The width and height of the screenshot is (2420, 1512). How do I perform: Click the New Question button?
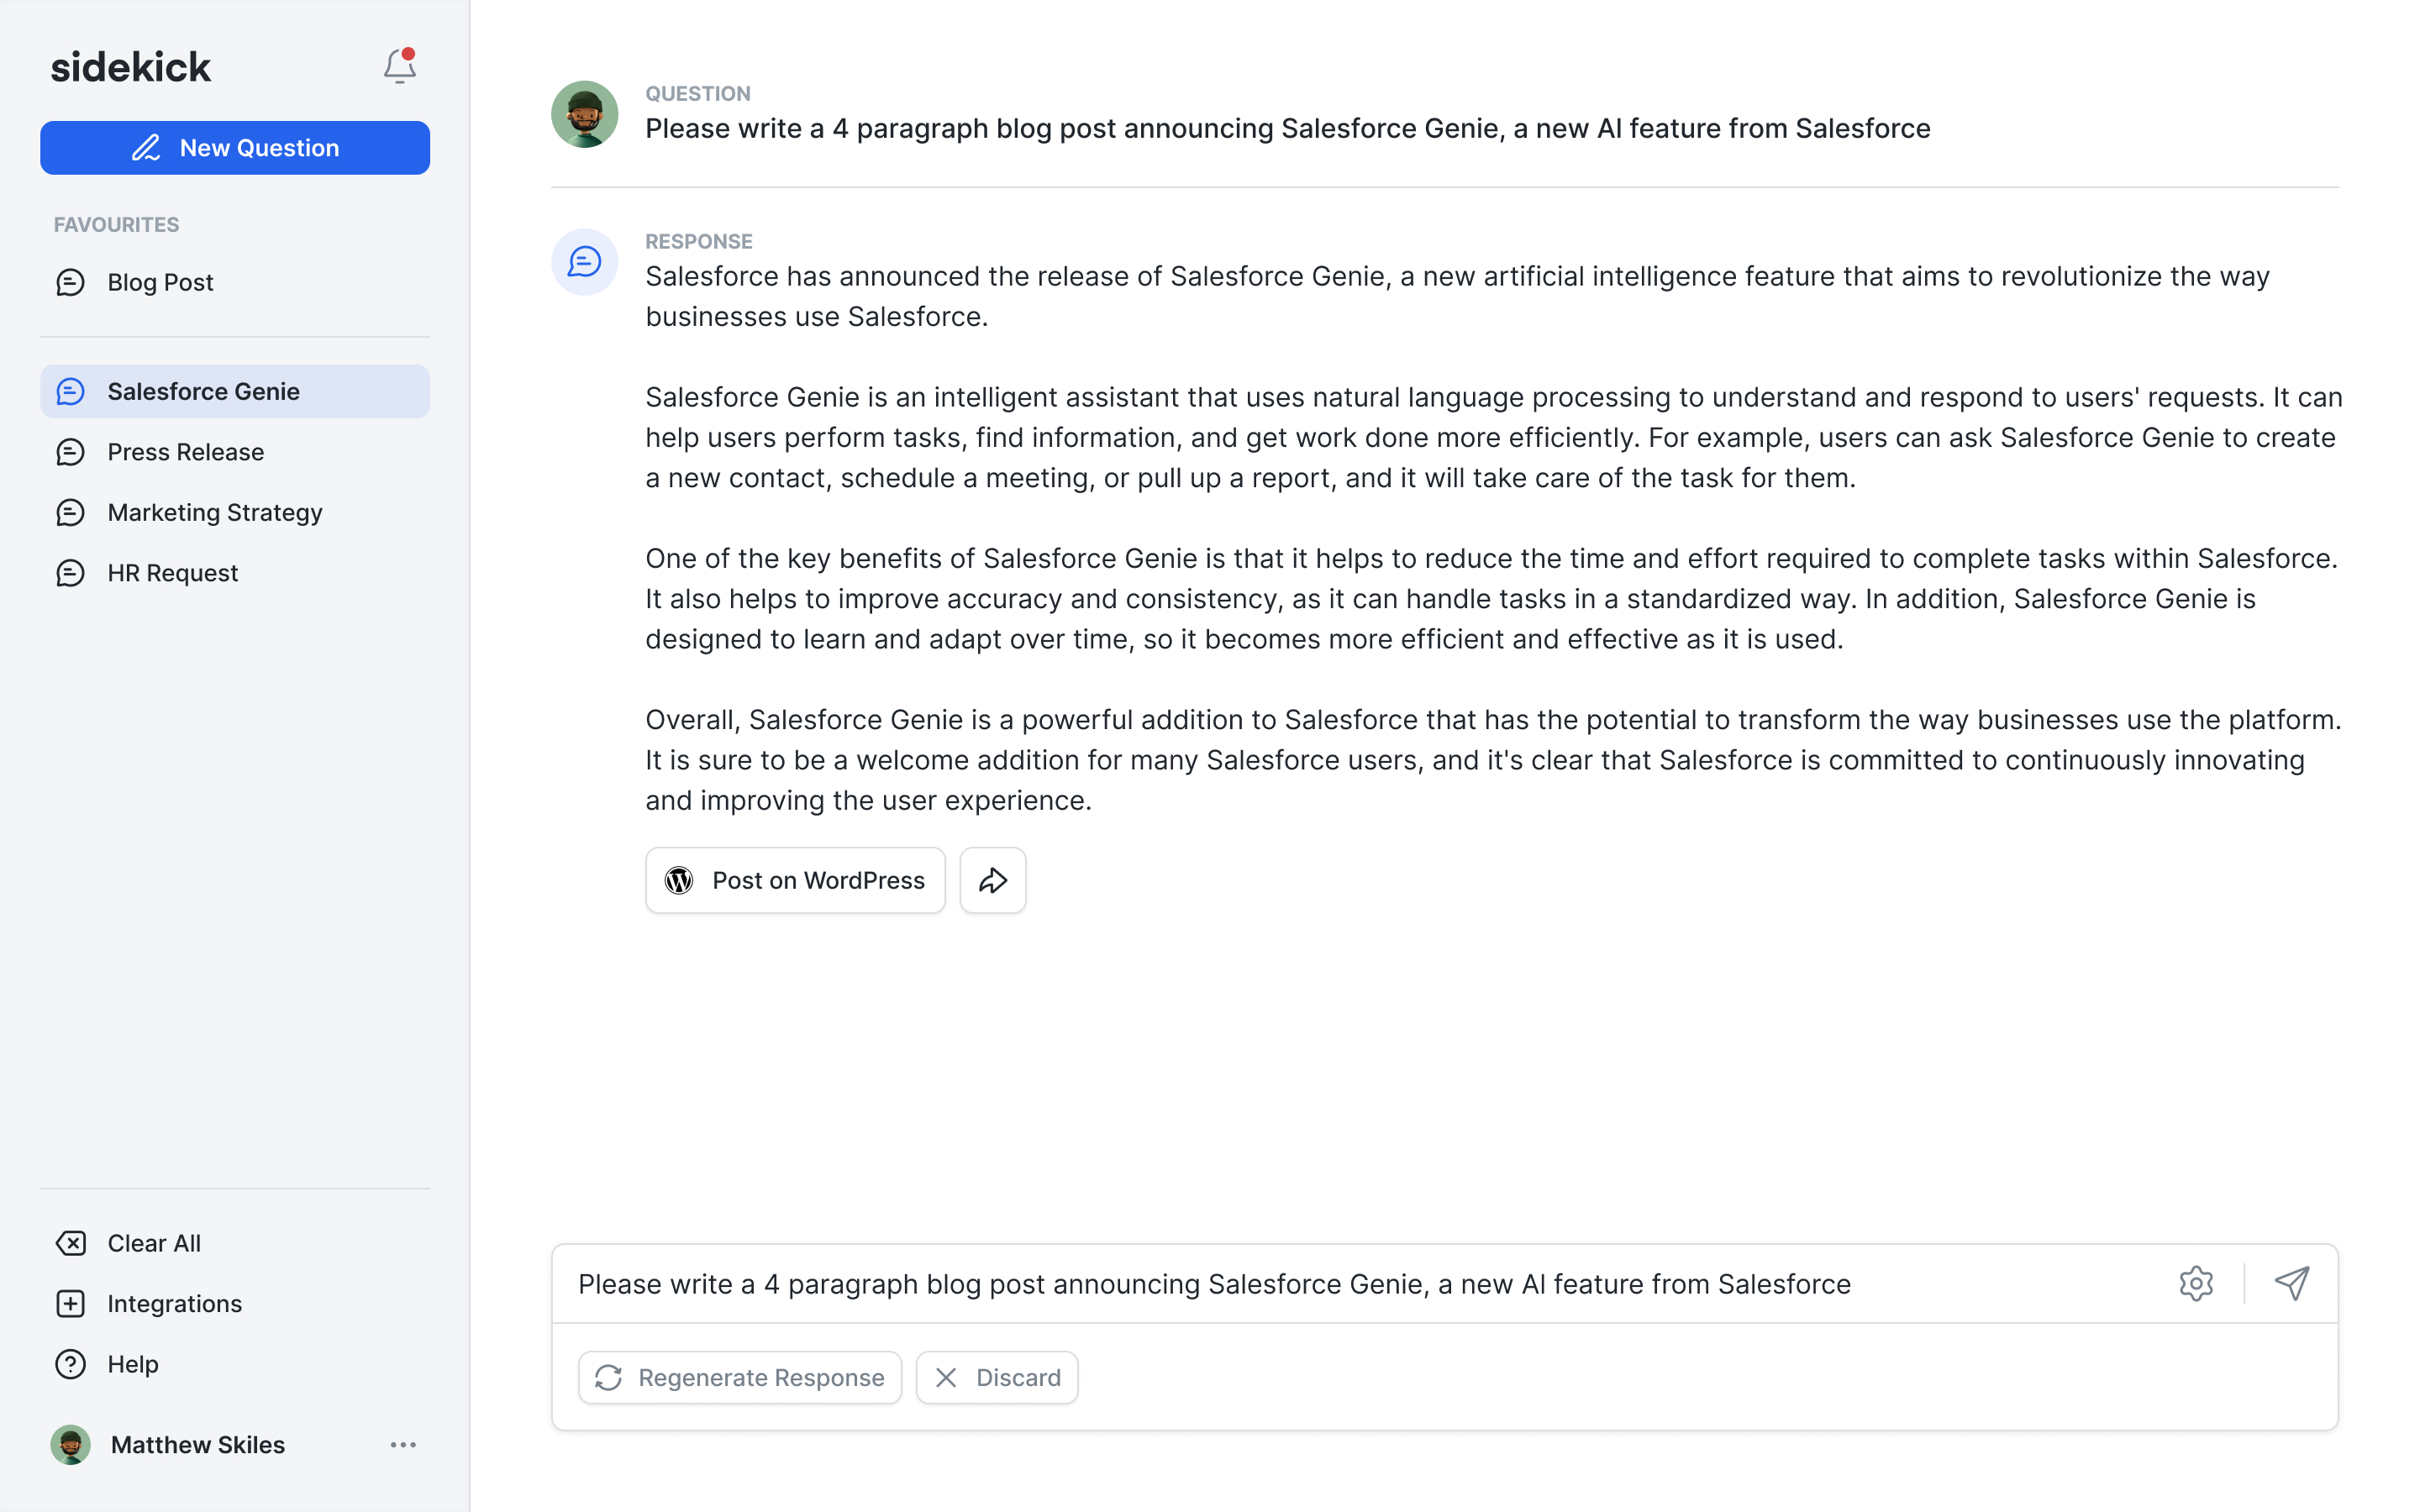tap(235, 146)
